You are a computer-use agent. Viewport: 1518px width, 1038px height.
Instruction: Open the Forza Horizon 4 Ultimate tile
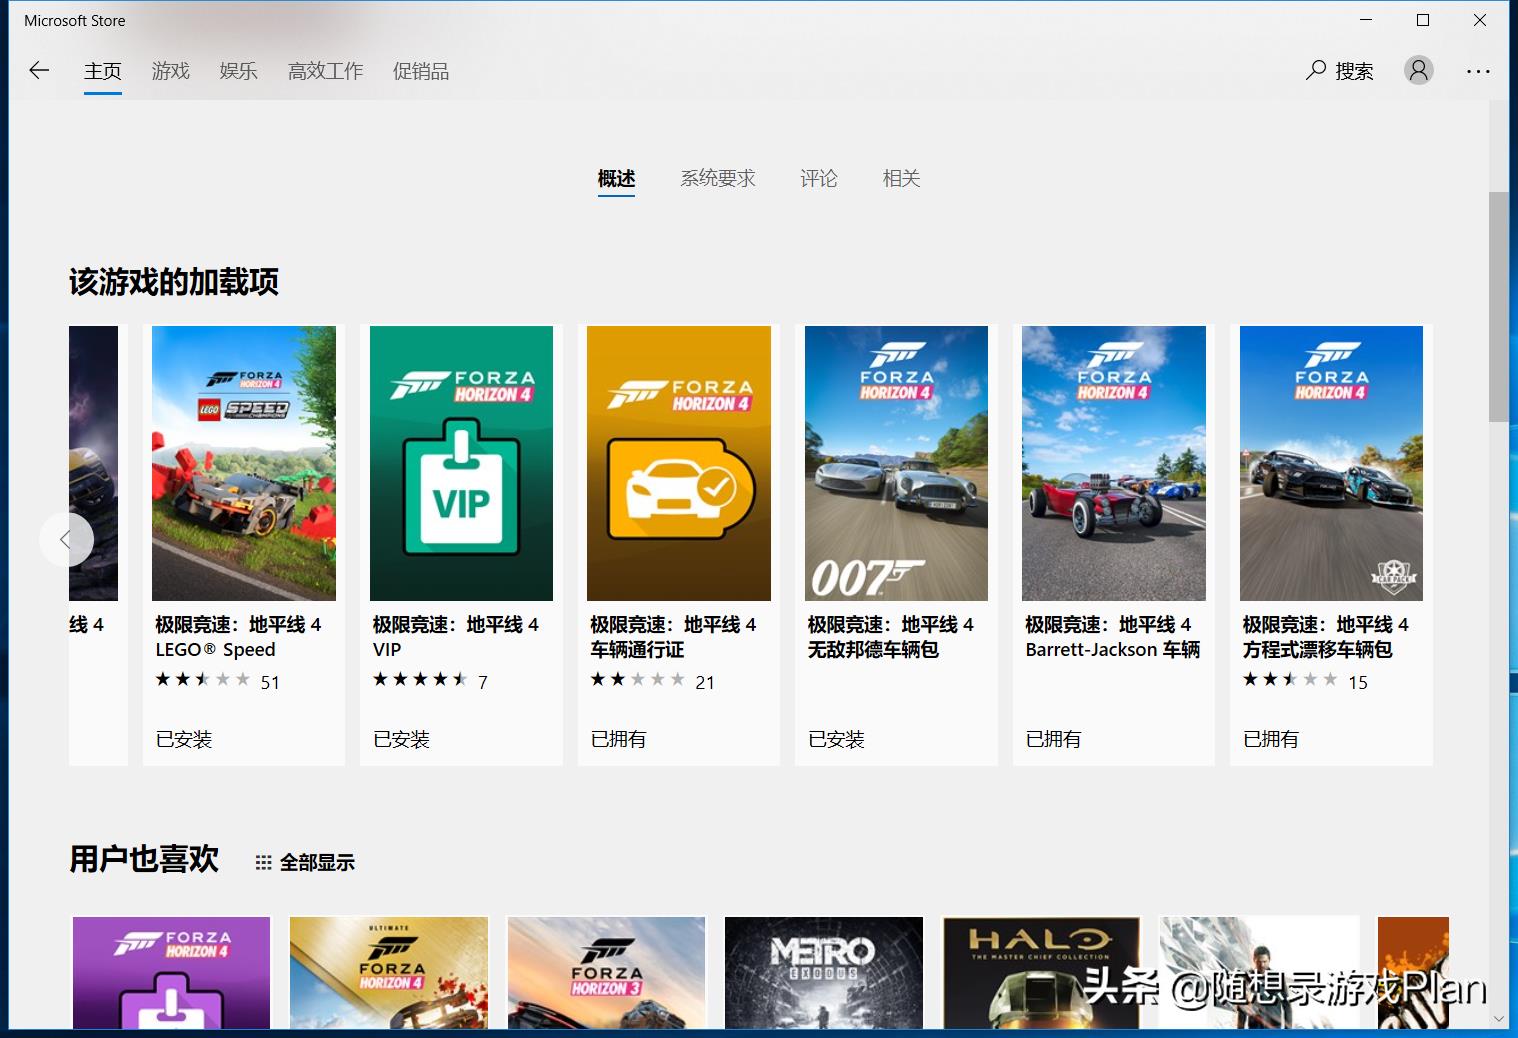389,973
